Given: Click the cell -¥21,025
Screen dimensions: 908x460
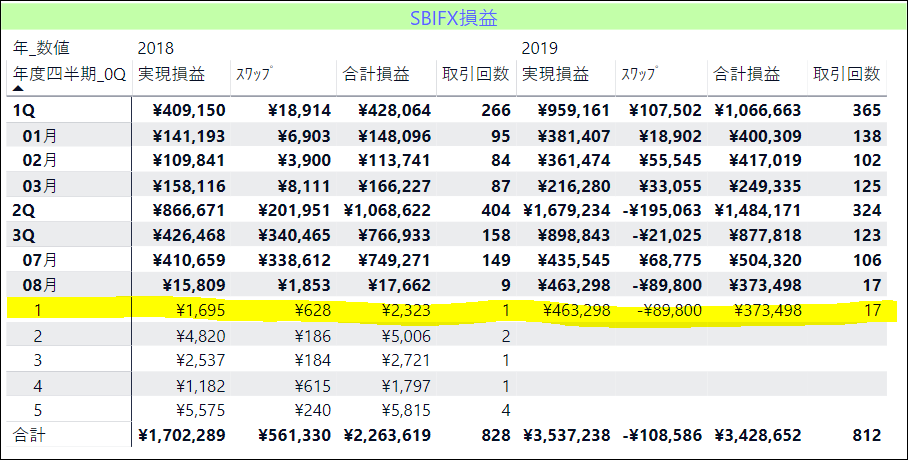Looking at the screenshot, I should pos(667,235).
